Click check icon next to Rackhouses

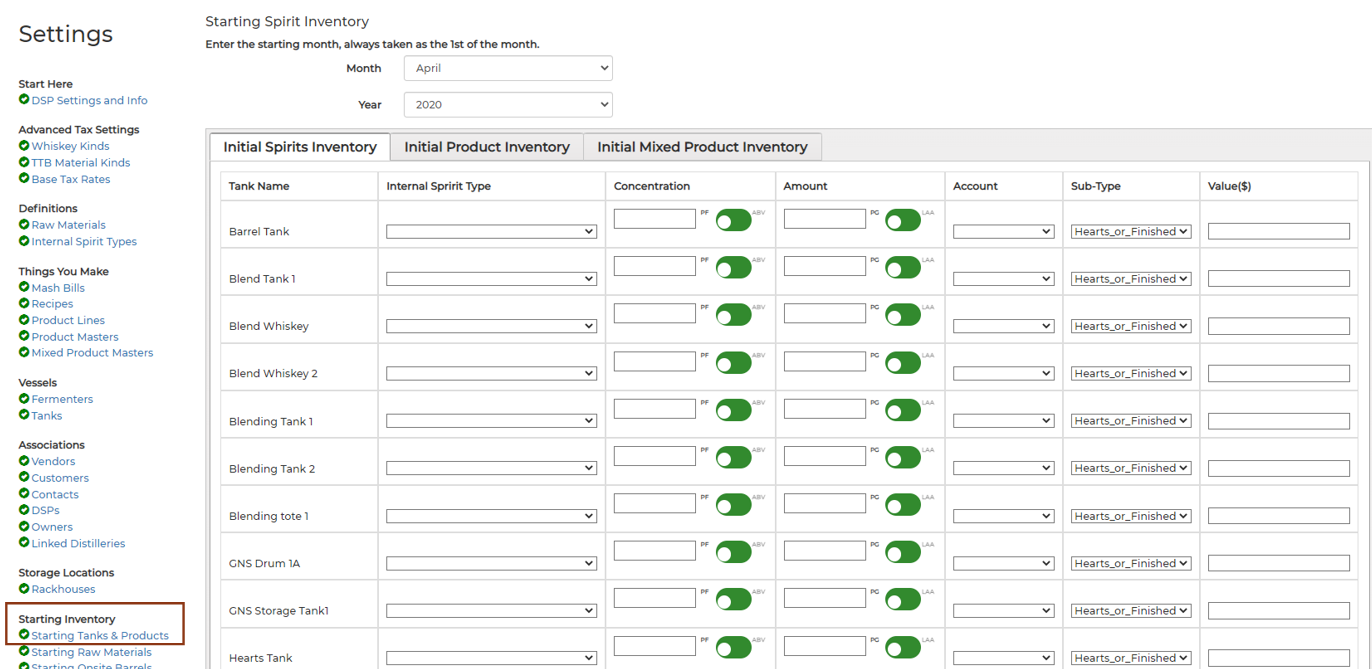[24, 589]
